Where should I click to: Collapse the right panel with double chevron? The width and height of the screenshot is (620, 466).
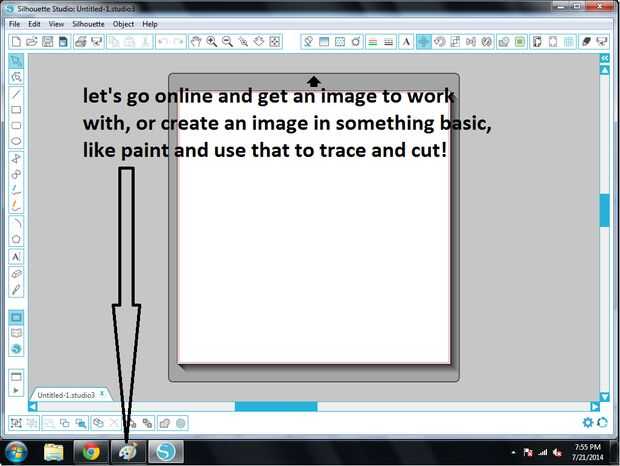(x=605, y=58)
